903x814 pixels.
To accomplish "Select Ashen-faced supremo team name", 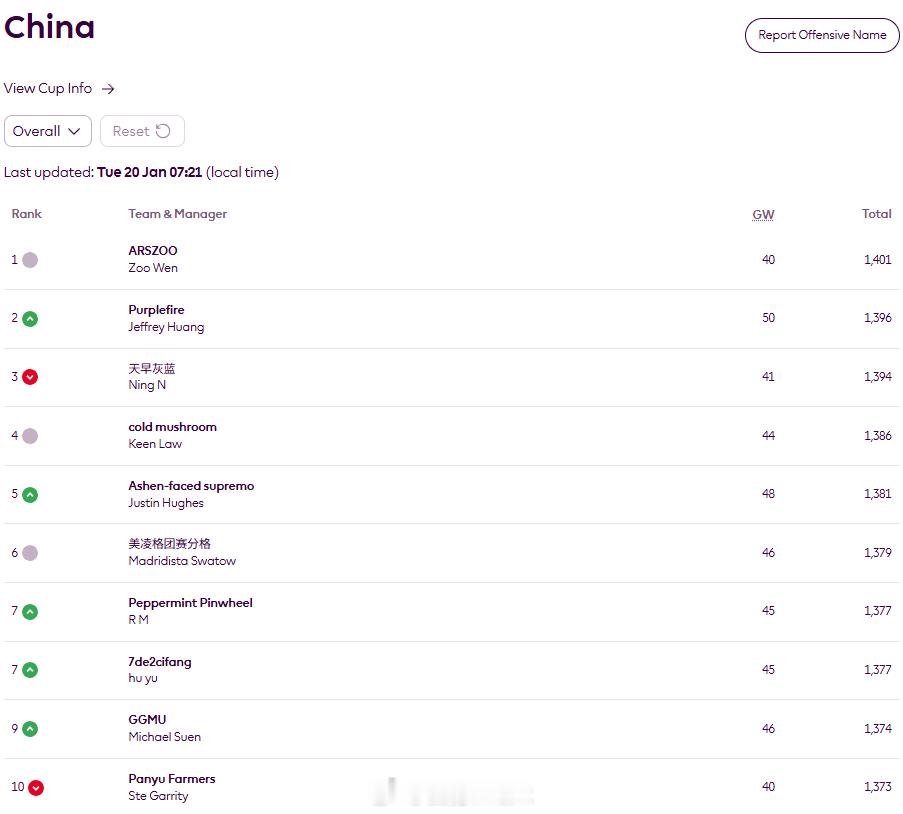I will coord(191,486).
